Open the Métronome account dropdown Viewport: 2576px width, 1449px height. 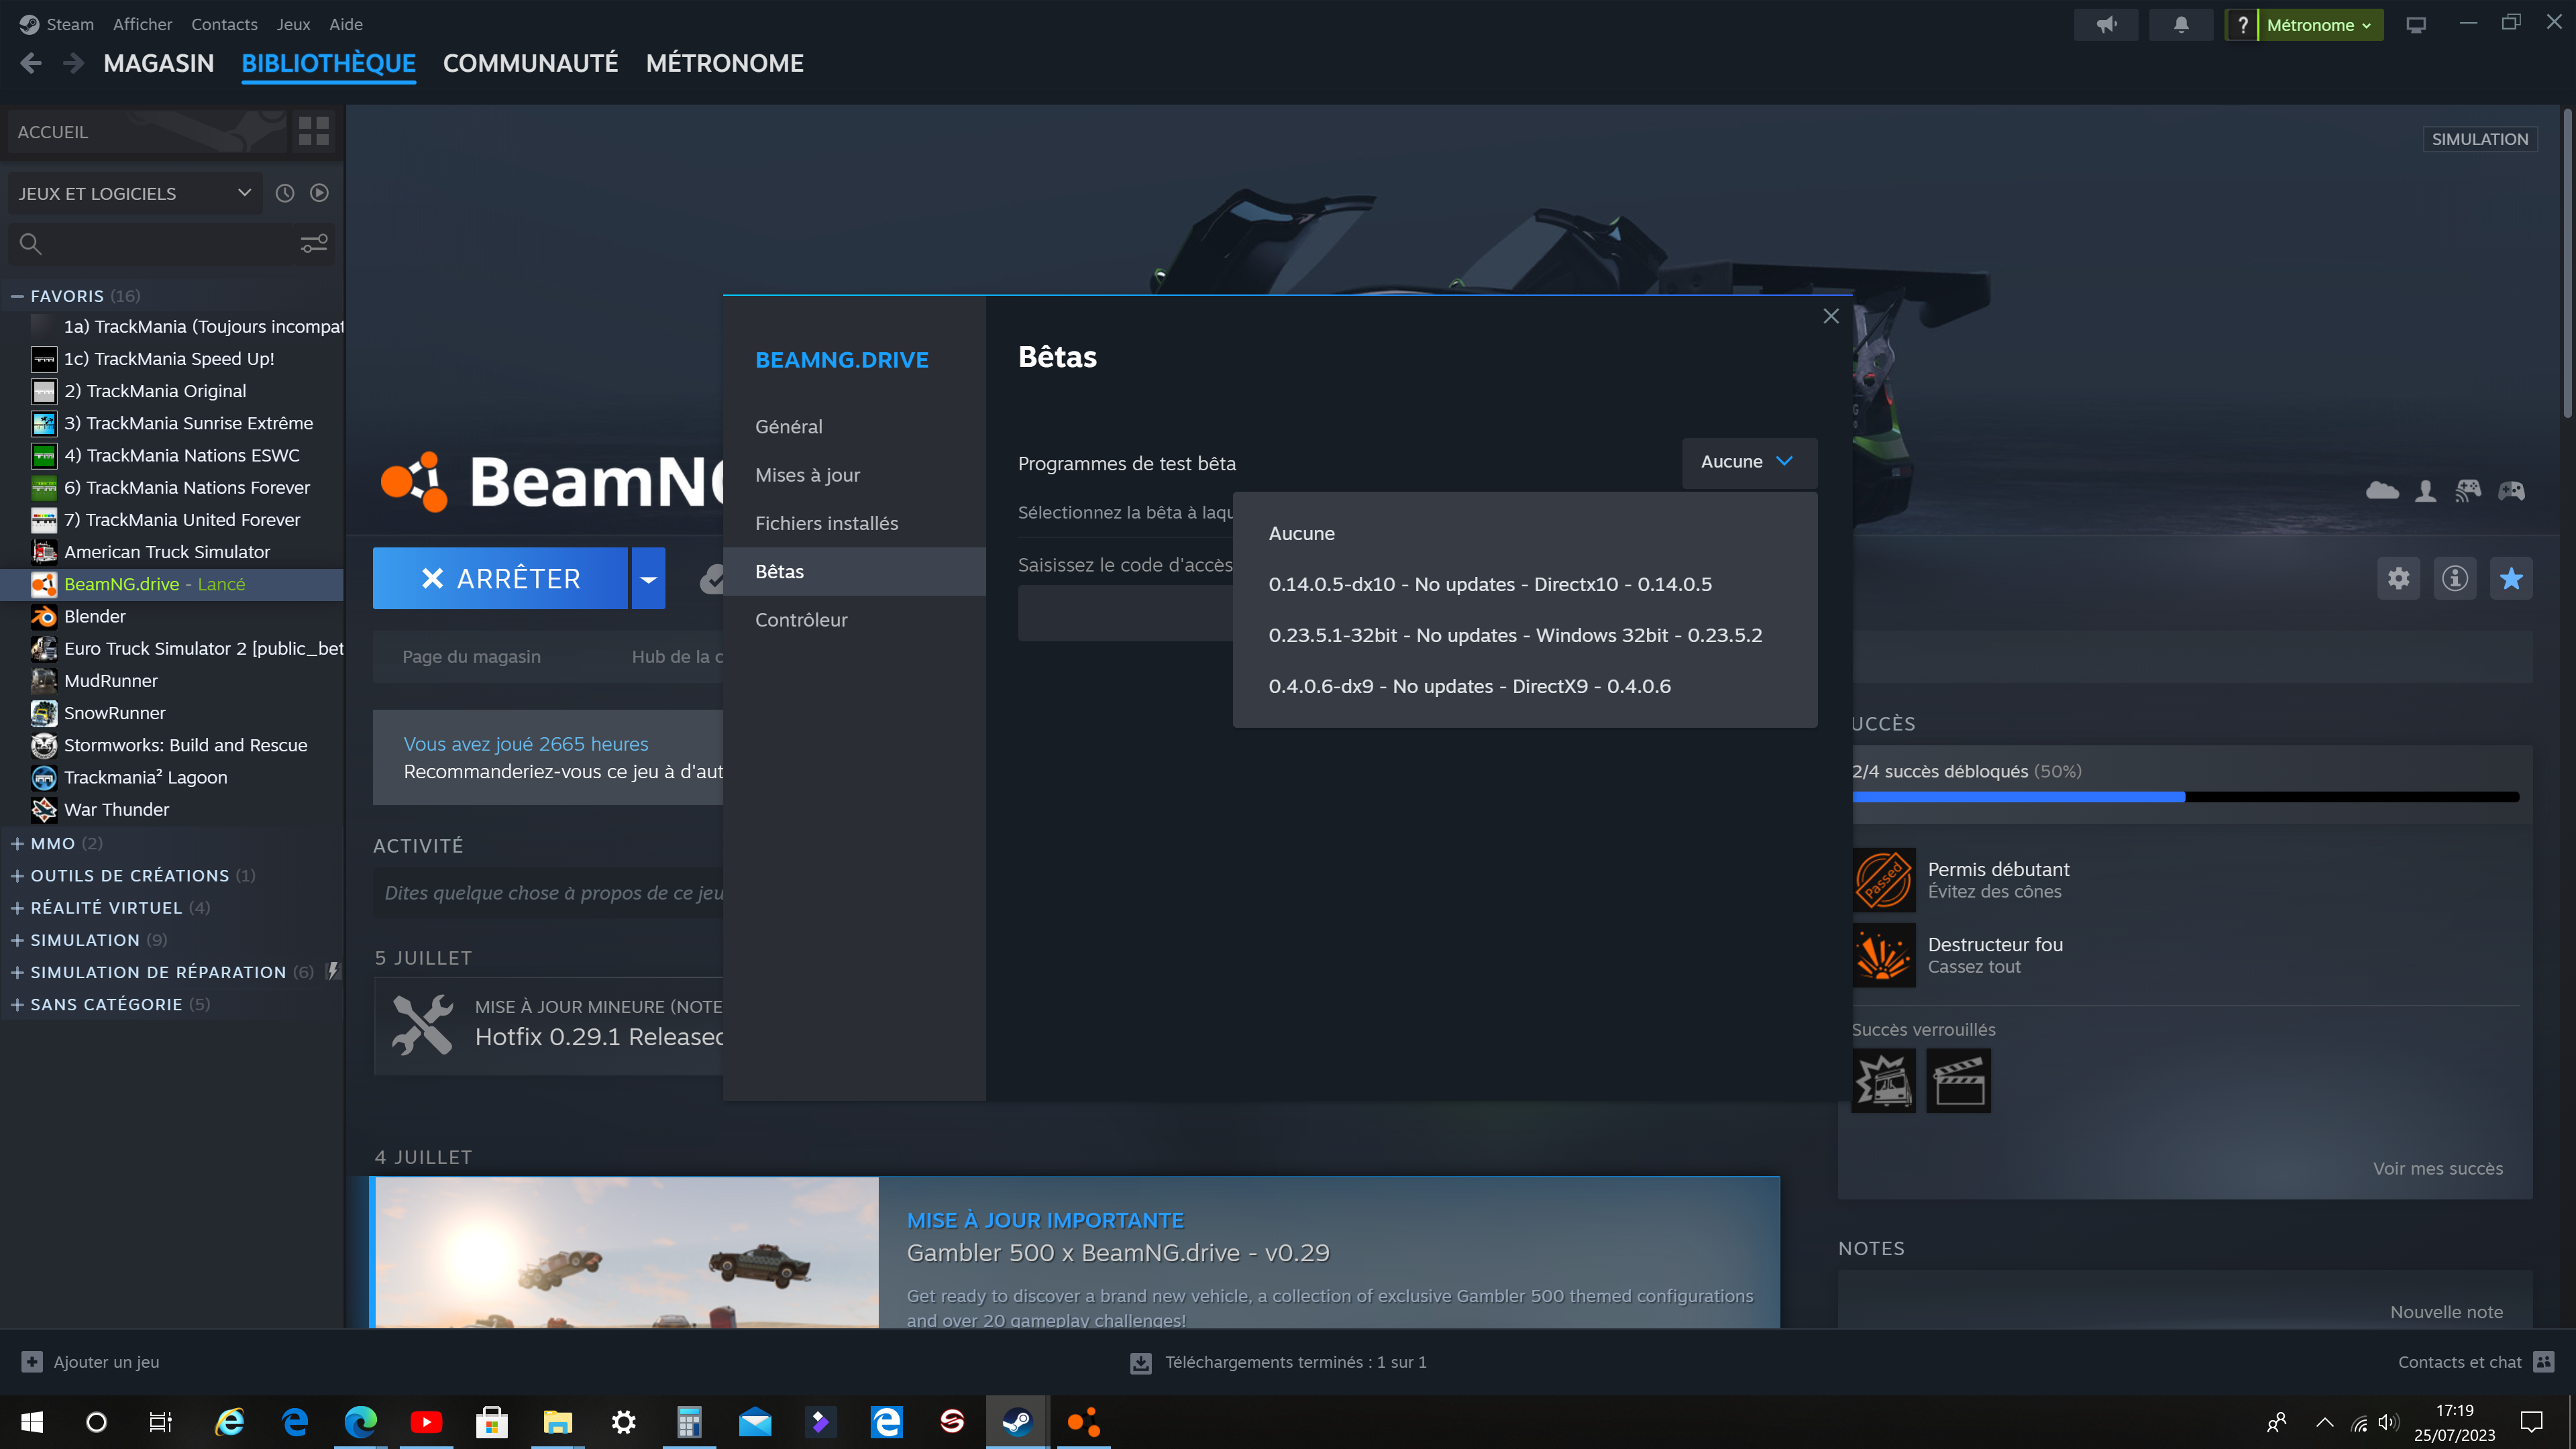[2320, 25]
